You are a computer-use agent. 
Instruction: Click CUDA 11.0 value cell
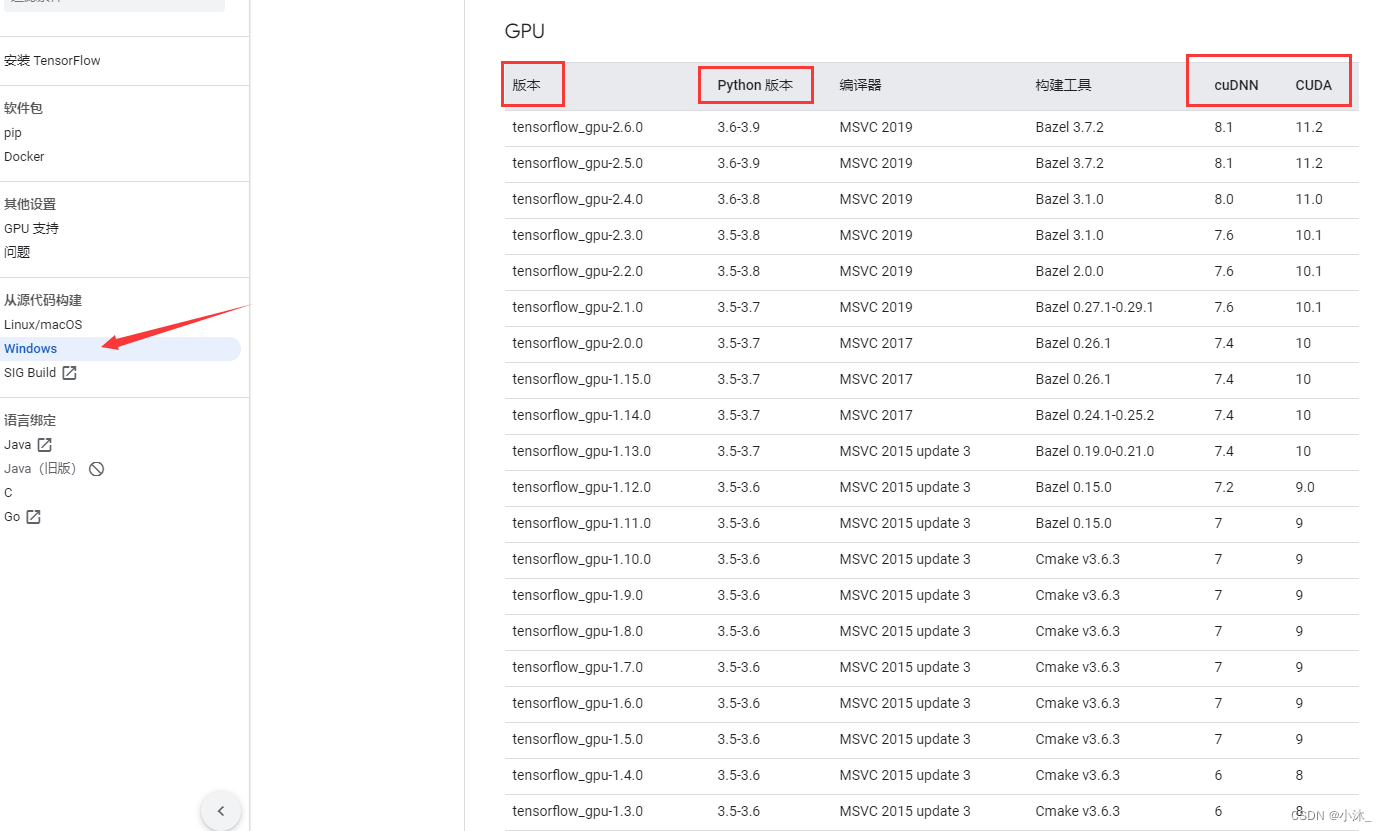tap(1309, 199)
